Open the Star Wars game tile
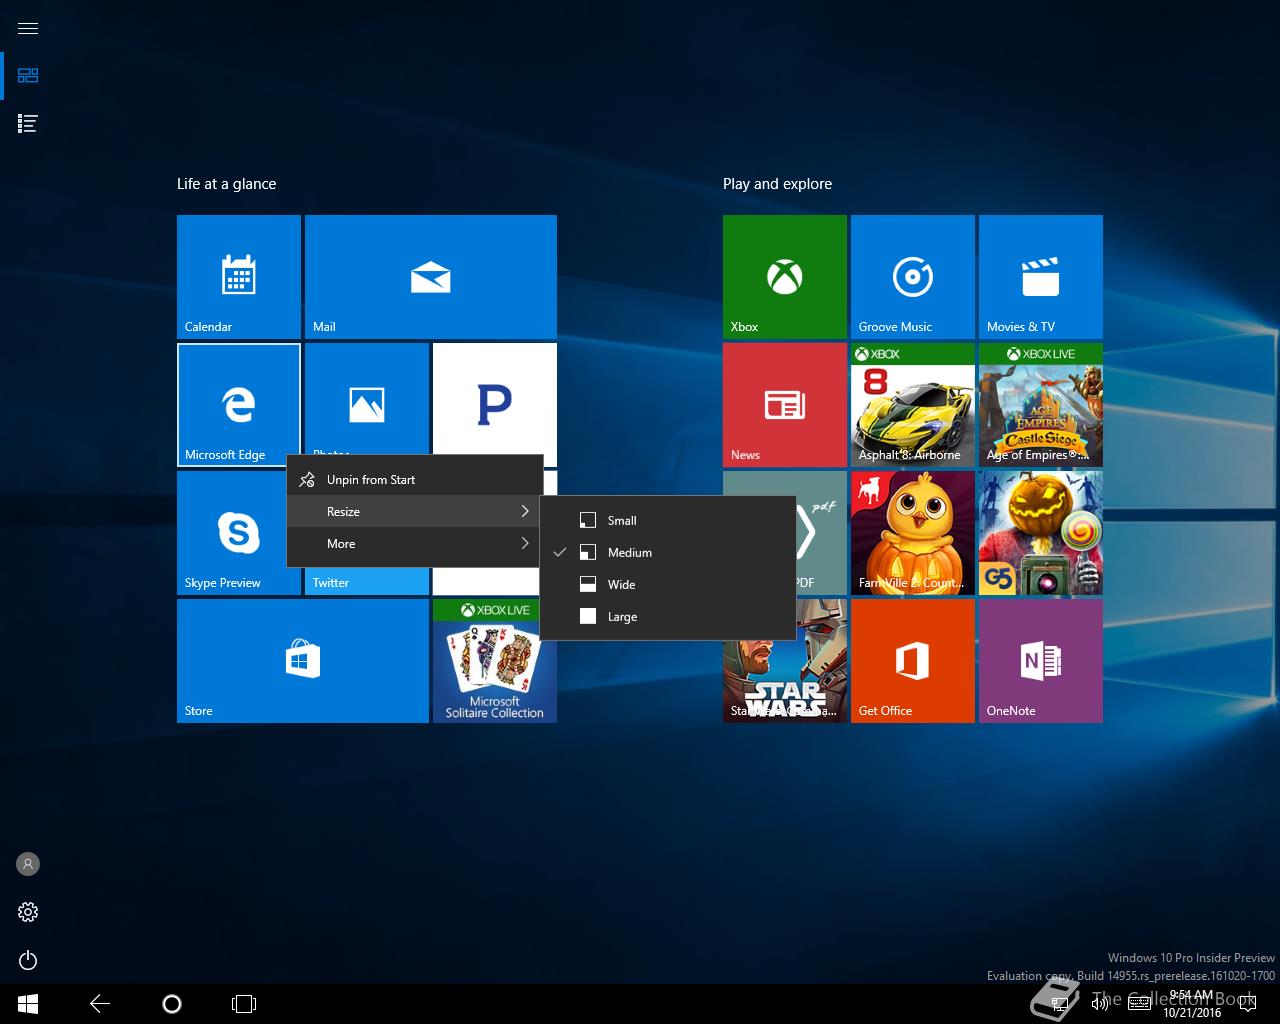Viewport: 1280px width, 1024px height. pos(785,682)
